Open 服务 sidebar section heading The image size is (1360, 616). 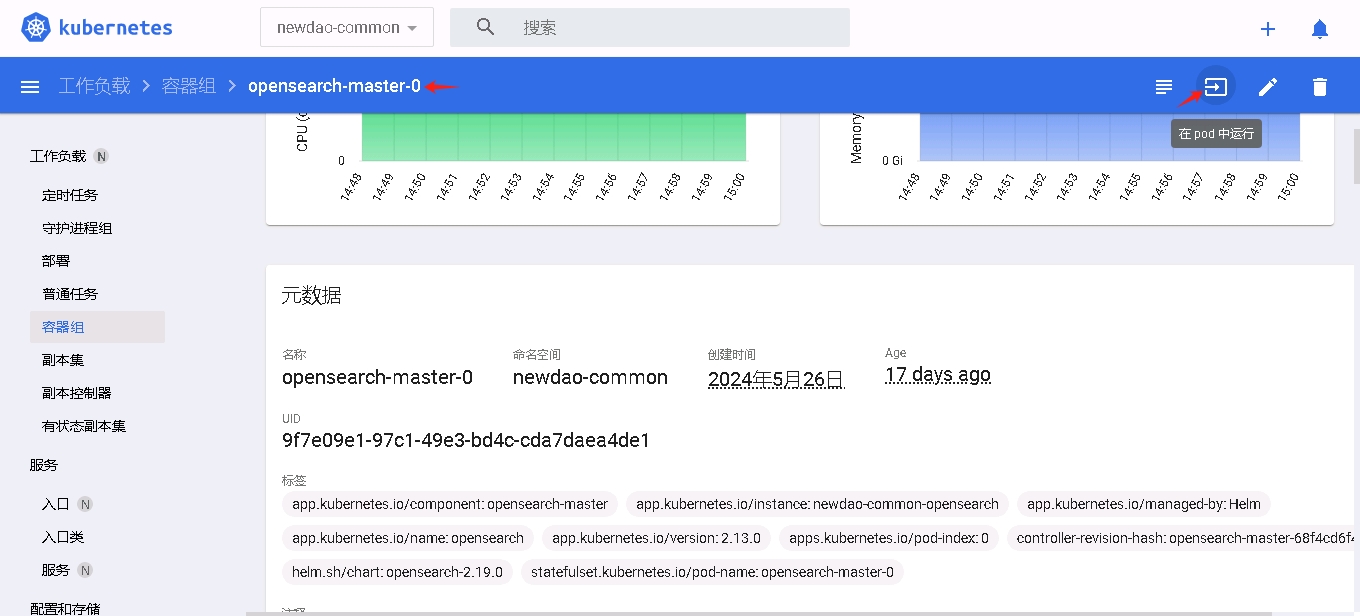pyautogui.click(x=44, y=465)
